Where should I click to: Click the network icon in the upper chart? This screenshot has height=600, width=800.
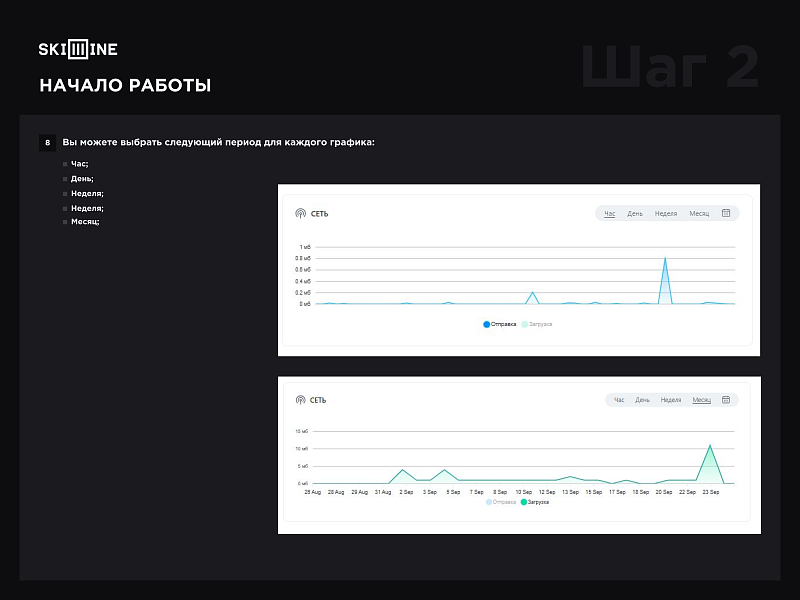pyautogui.click(x=300, y=213)
